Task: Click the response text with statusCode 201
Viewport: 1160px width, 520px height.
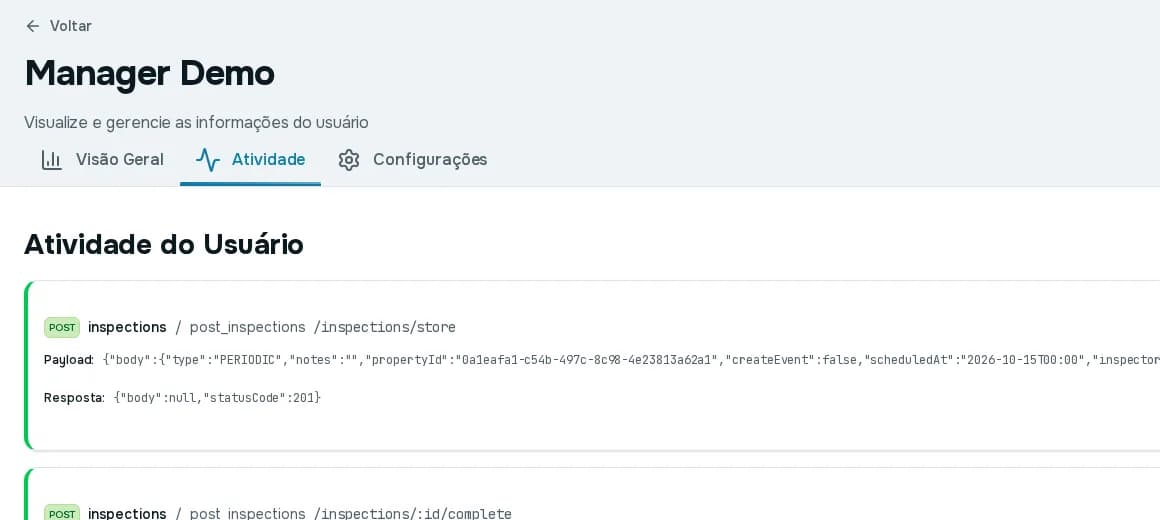Action: click(218, 398)
